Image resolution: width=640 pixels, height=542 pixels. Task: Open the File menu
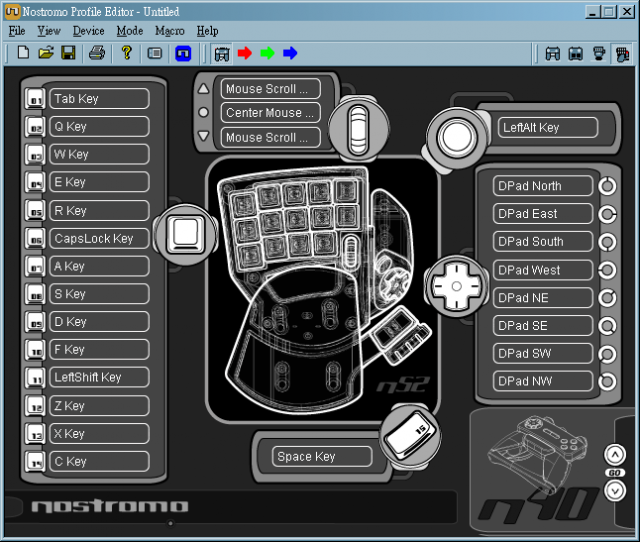pos(17,31)
